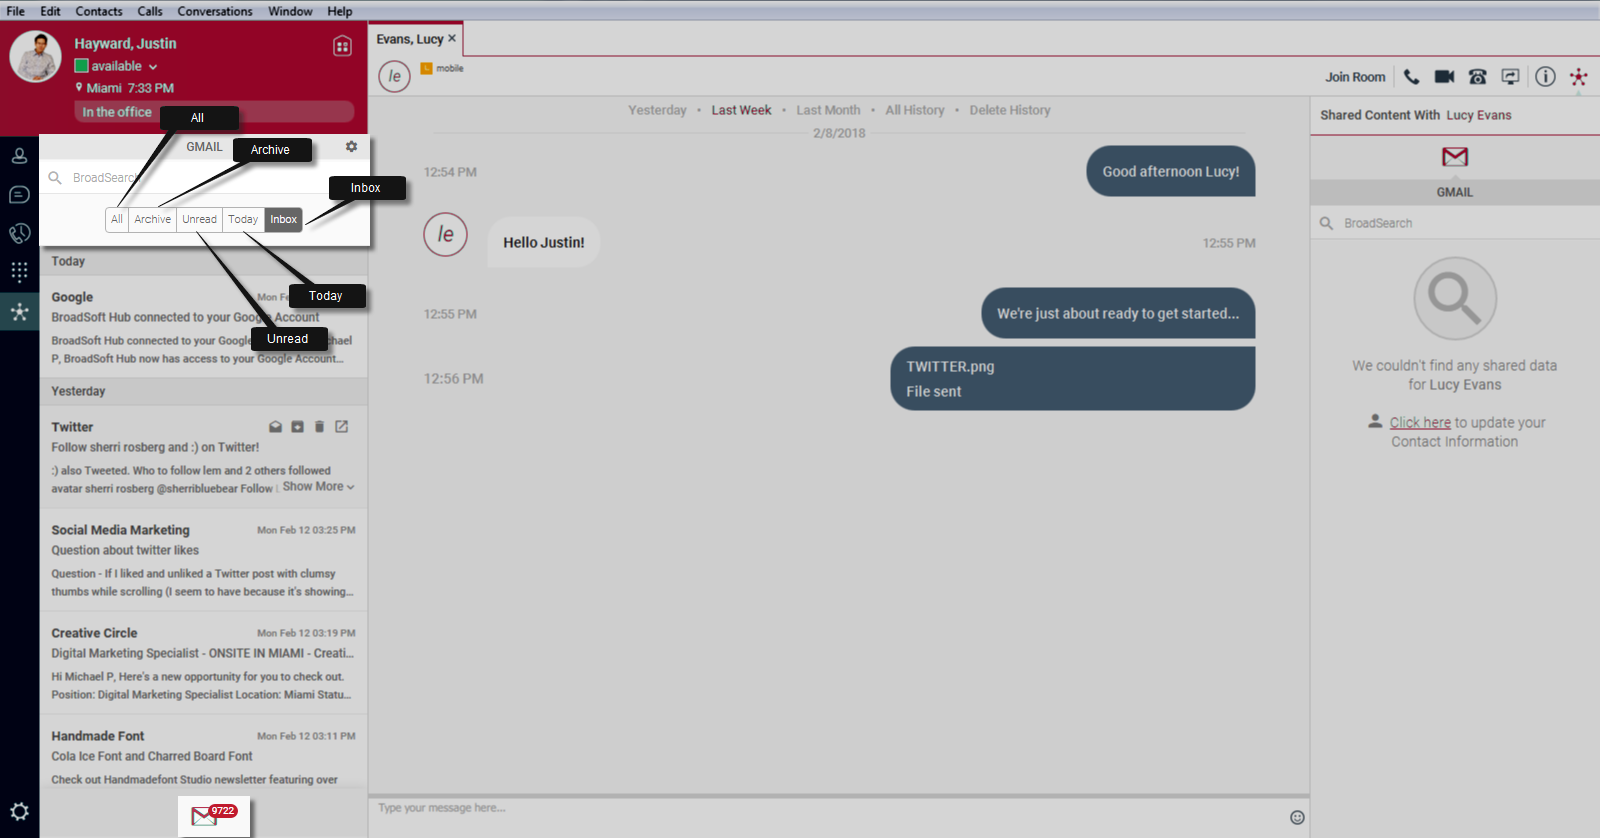Open the Dial Pad sidebar icon
This screenshot has height=838, width=1600.
pyautogui.click(x=19, y=272)
